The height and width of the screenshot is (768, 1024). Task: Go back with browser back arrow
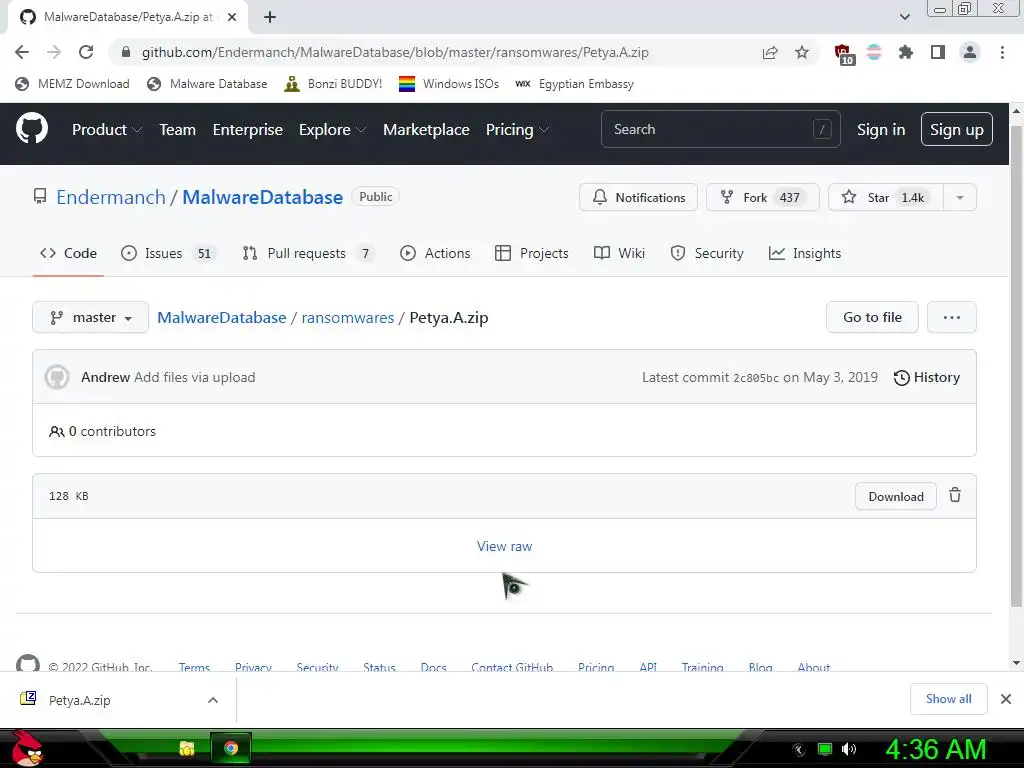[x=22, y=52]
